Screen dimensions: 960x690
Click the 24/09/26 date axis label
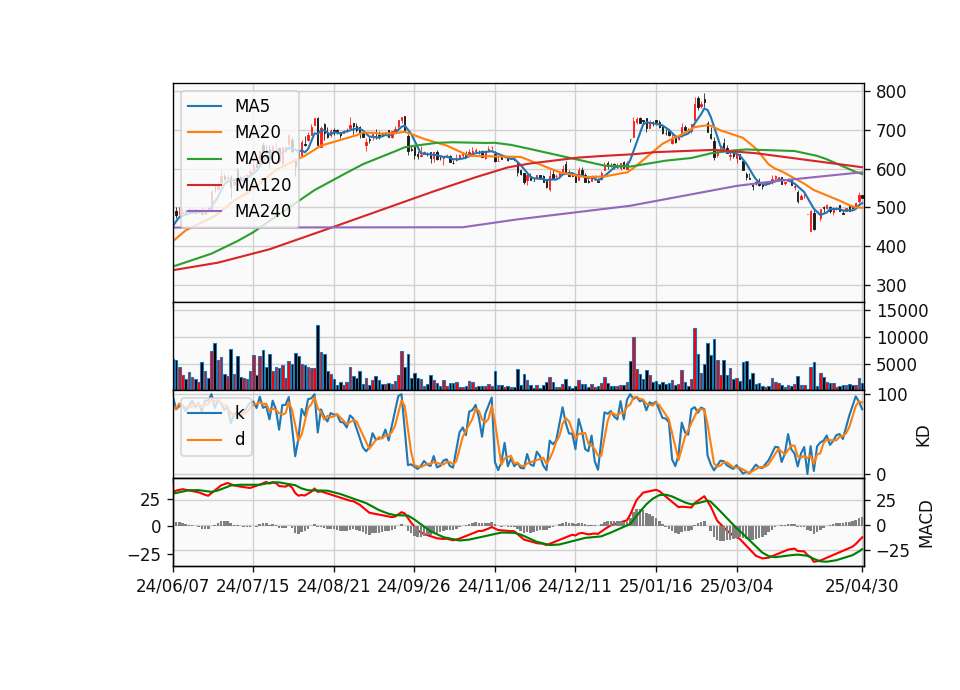pos(414,586)
